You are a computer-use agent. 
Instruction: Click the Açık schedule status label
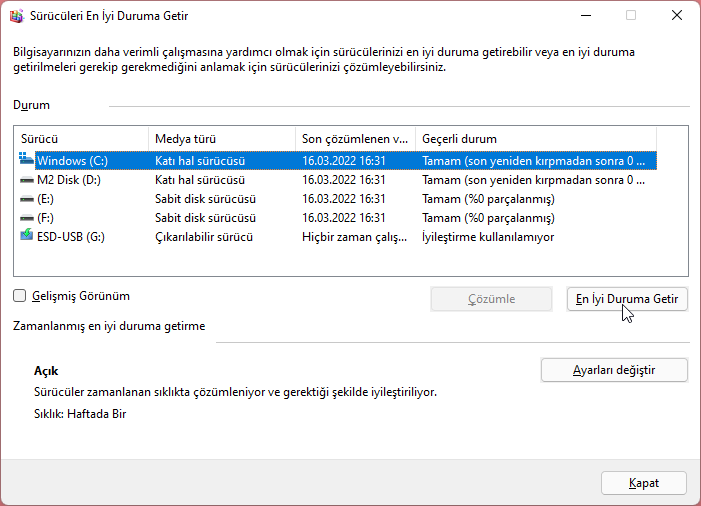click(x=46, y=371)
